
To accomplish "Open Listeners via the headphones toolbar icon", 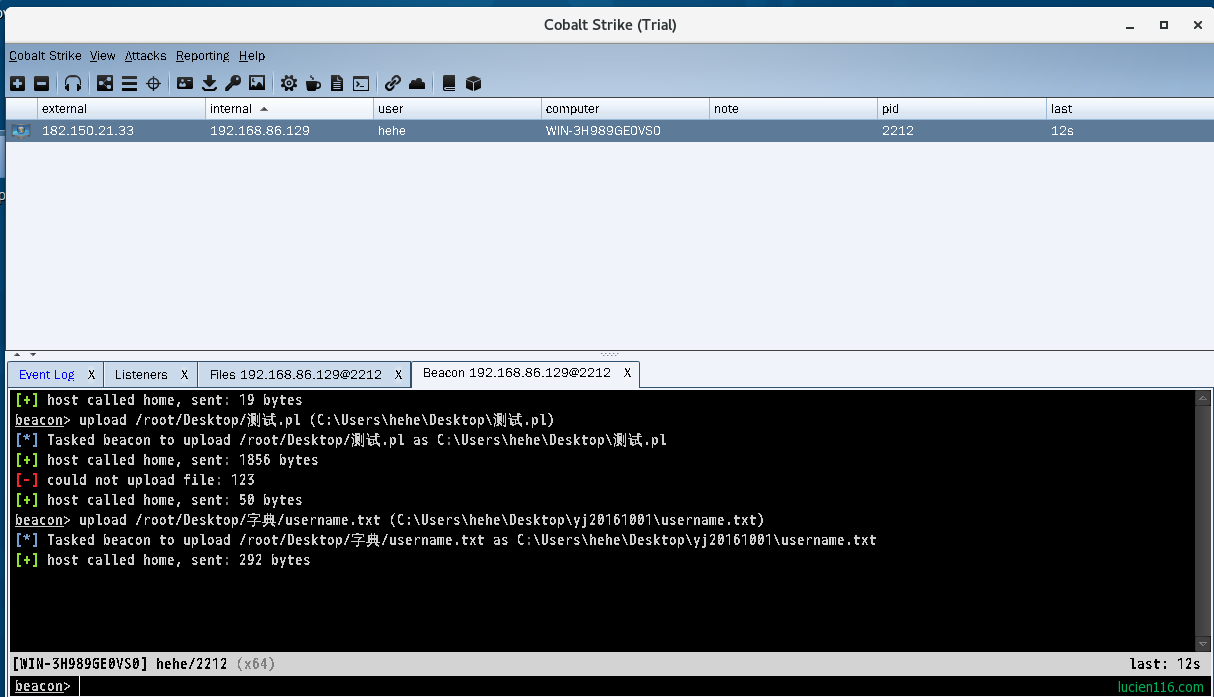I will point(73,84).
